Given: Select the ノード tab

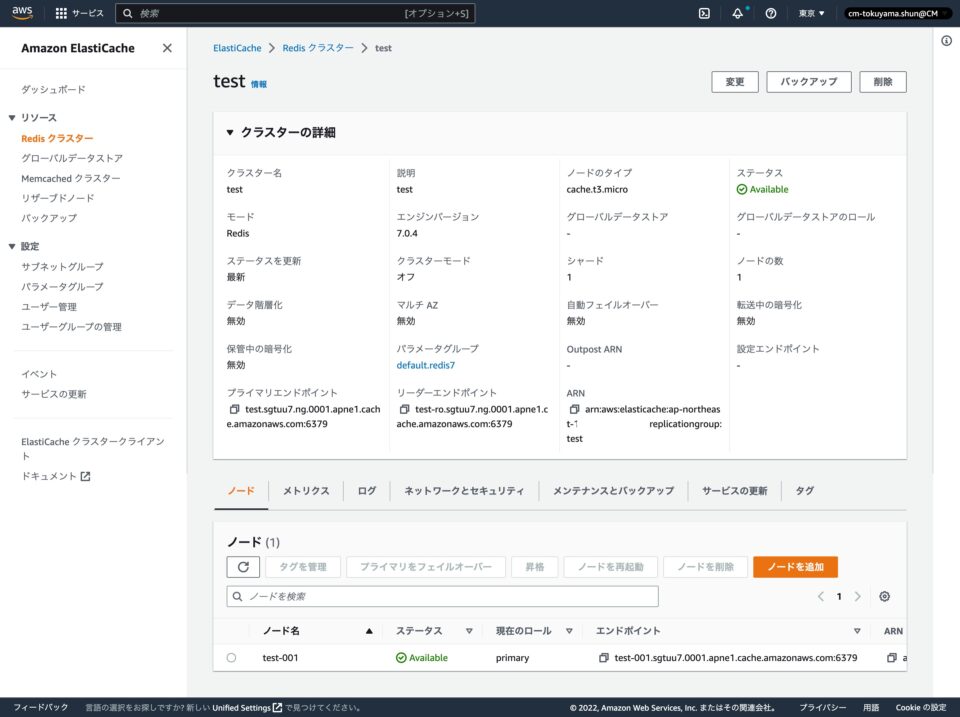Looking at the screenshot, I should (x=241, y=490).
